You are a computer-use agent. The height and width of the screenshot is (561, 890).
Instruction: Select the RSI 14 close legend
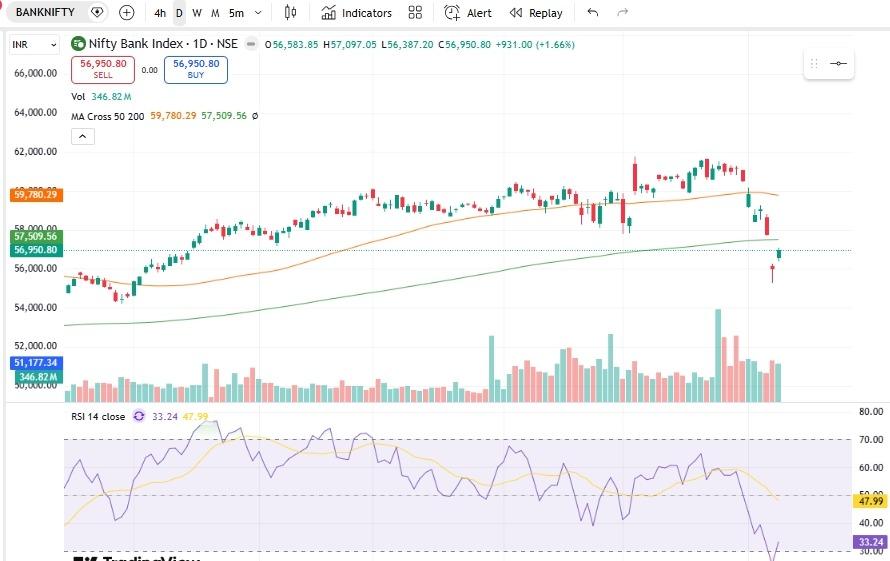point(98,416)
